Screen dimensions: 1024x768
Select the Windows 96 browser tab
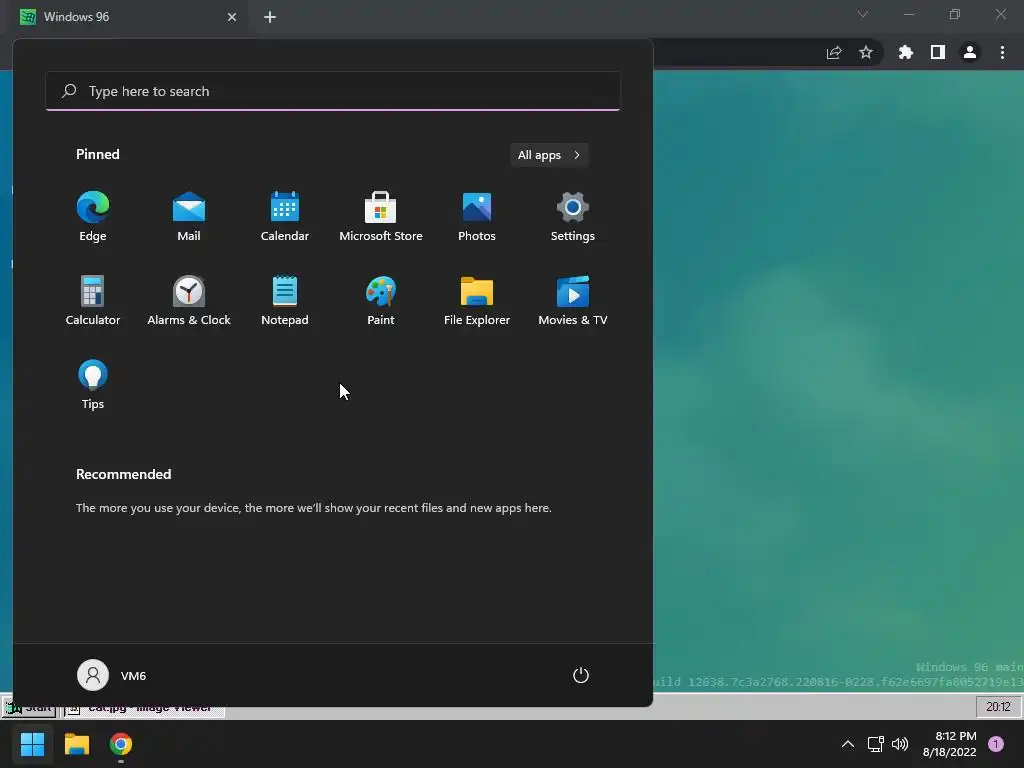[127, 17]
